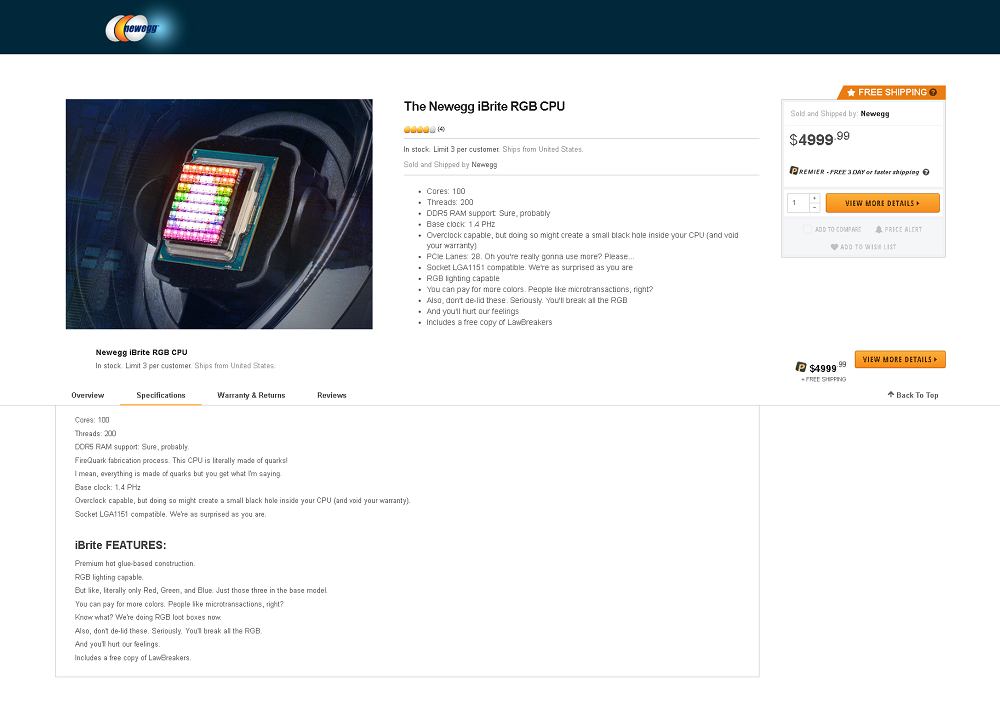Increase quantity with the plus stepper
Image resolution: width=1000 pixels, height=709 pixels.
814,198
